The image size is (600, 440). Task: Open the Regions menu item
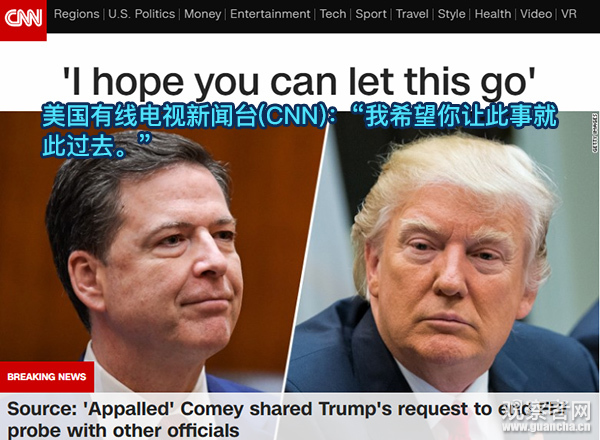click(77, 14)
